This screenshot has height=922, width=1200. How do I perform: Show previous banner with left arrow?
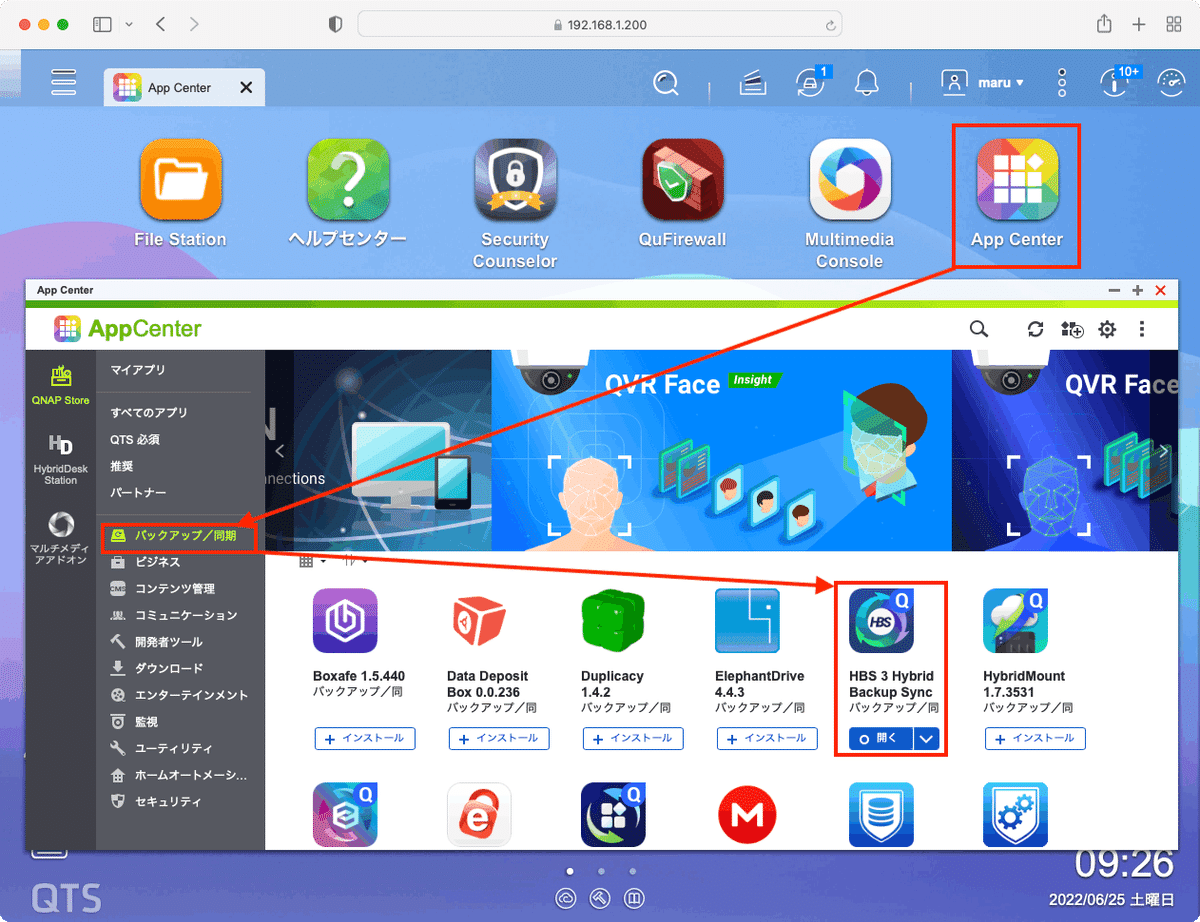point(280,451)
